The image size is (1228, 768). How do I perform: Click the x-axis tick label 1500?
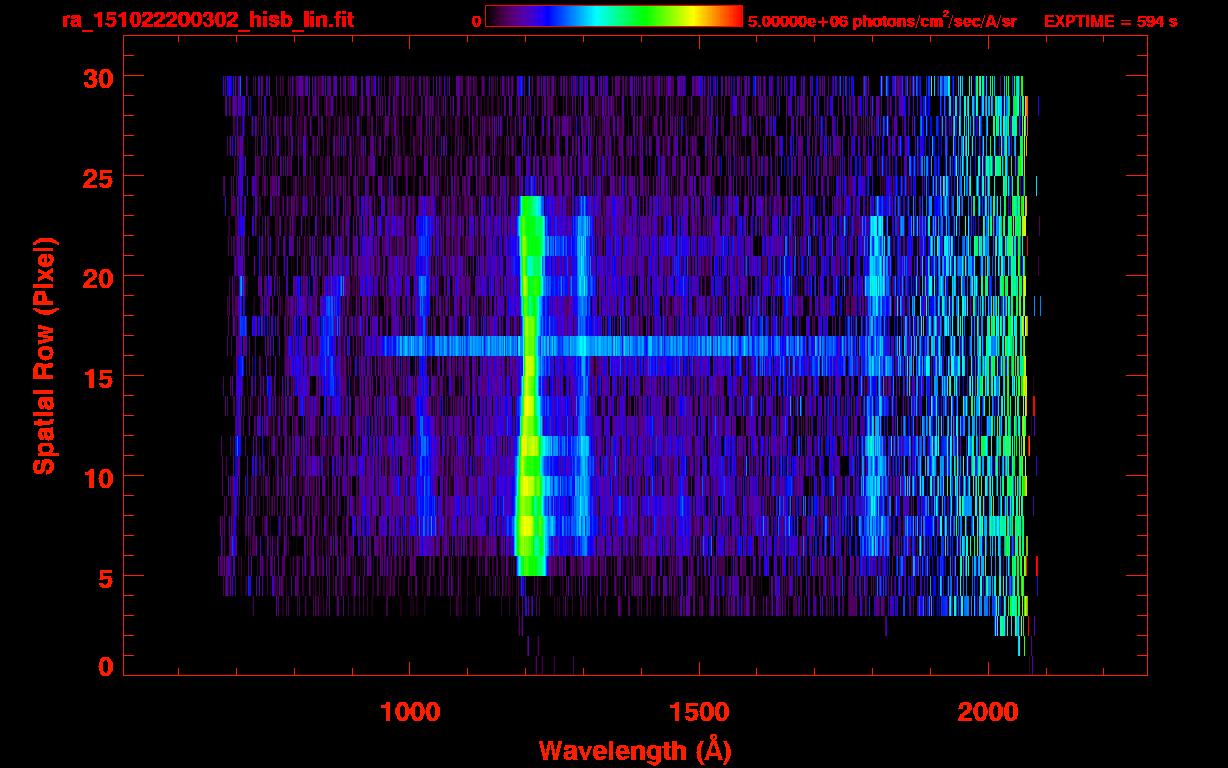click(x=699, y=712)
